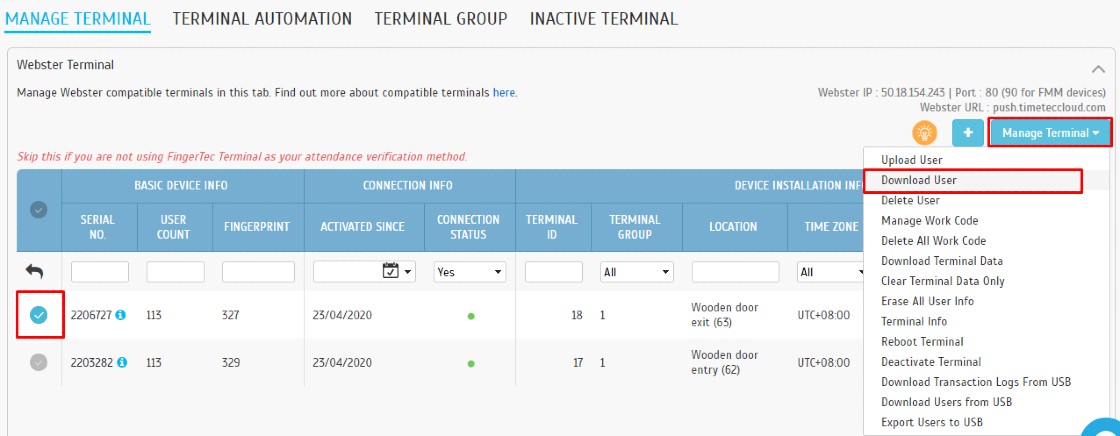Image resolution: width=1120 pixels, height=436 pixels.
Task: Click the Fingerprint column header
Action: click(259, 227)
